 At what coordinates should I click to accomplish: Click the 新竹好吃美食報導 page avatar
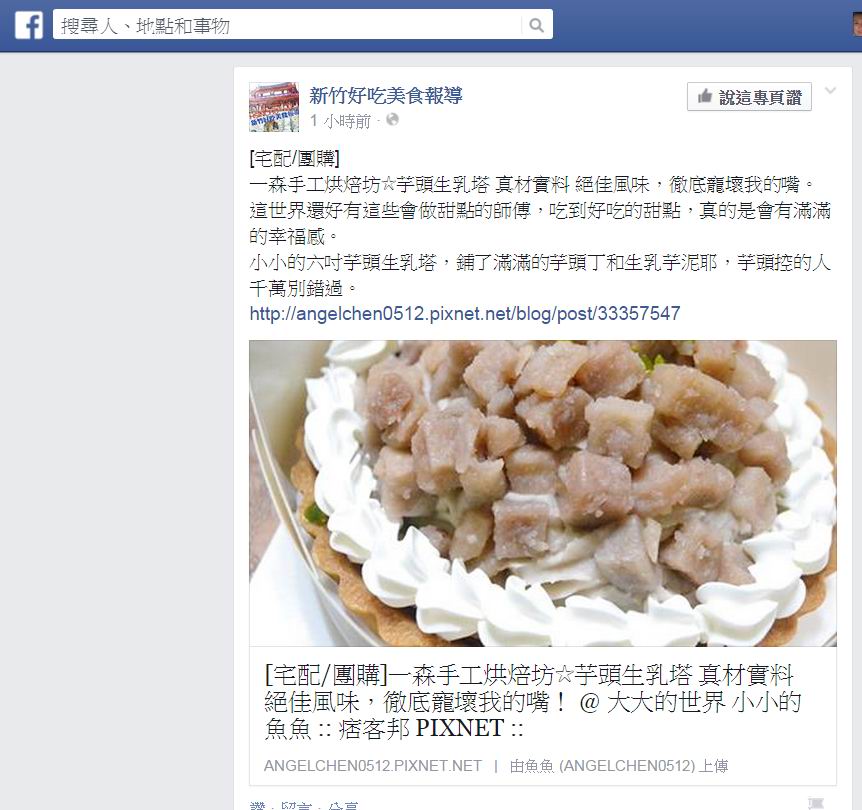(274, 107)
